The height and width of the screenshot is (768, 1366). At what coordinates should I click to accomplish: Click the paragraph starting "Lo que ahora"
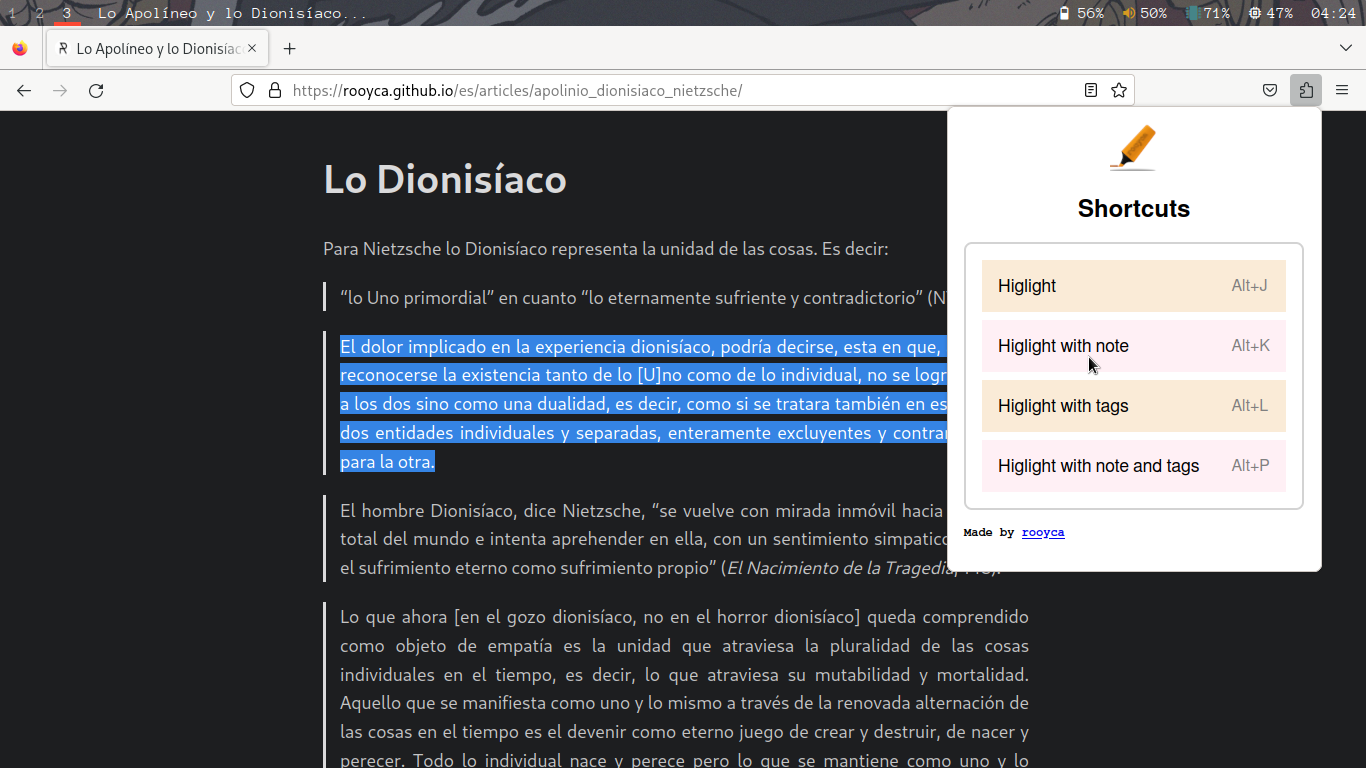tap(684, 687)
